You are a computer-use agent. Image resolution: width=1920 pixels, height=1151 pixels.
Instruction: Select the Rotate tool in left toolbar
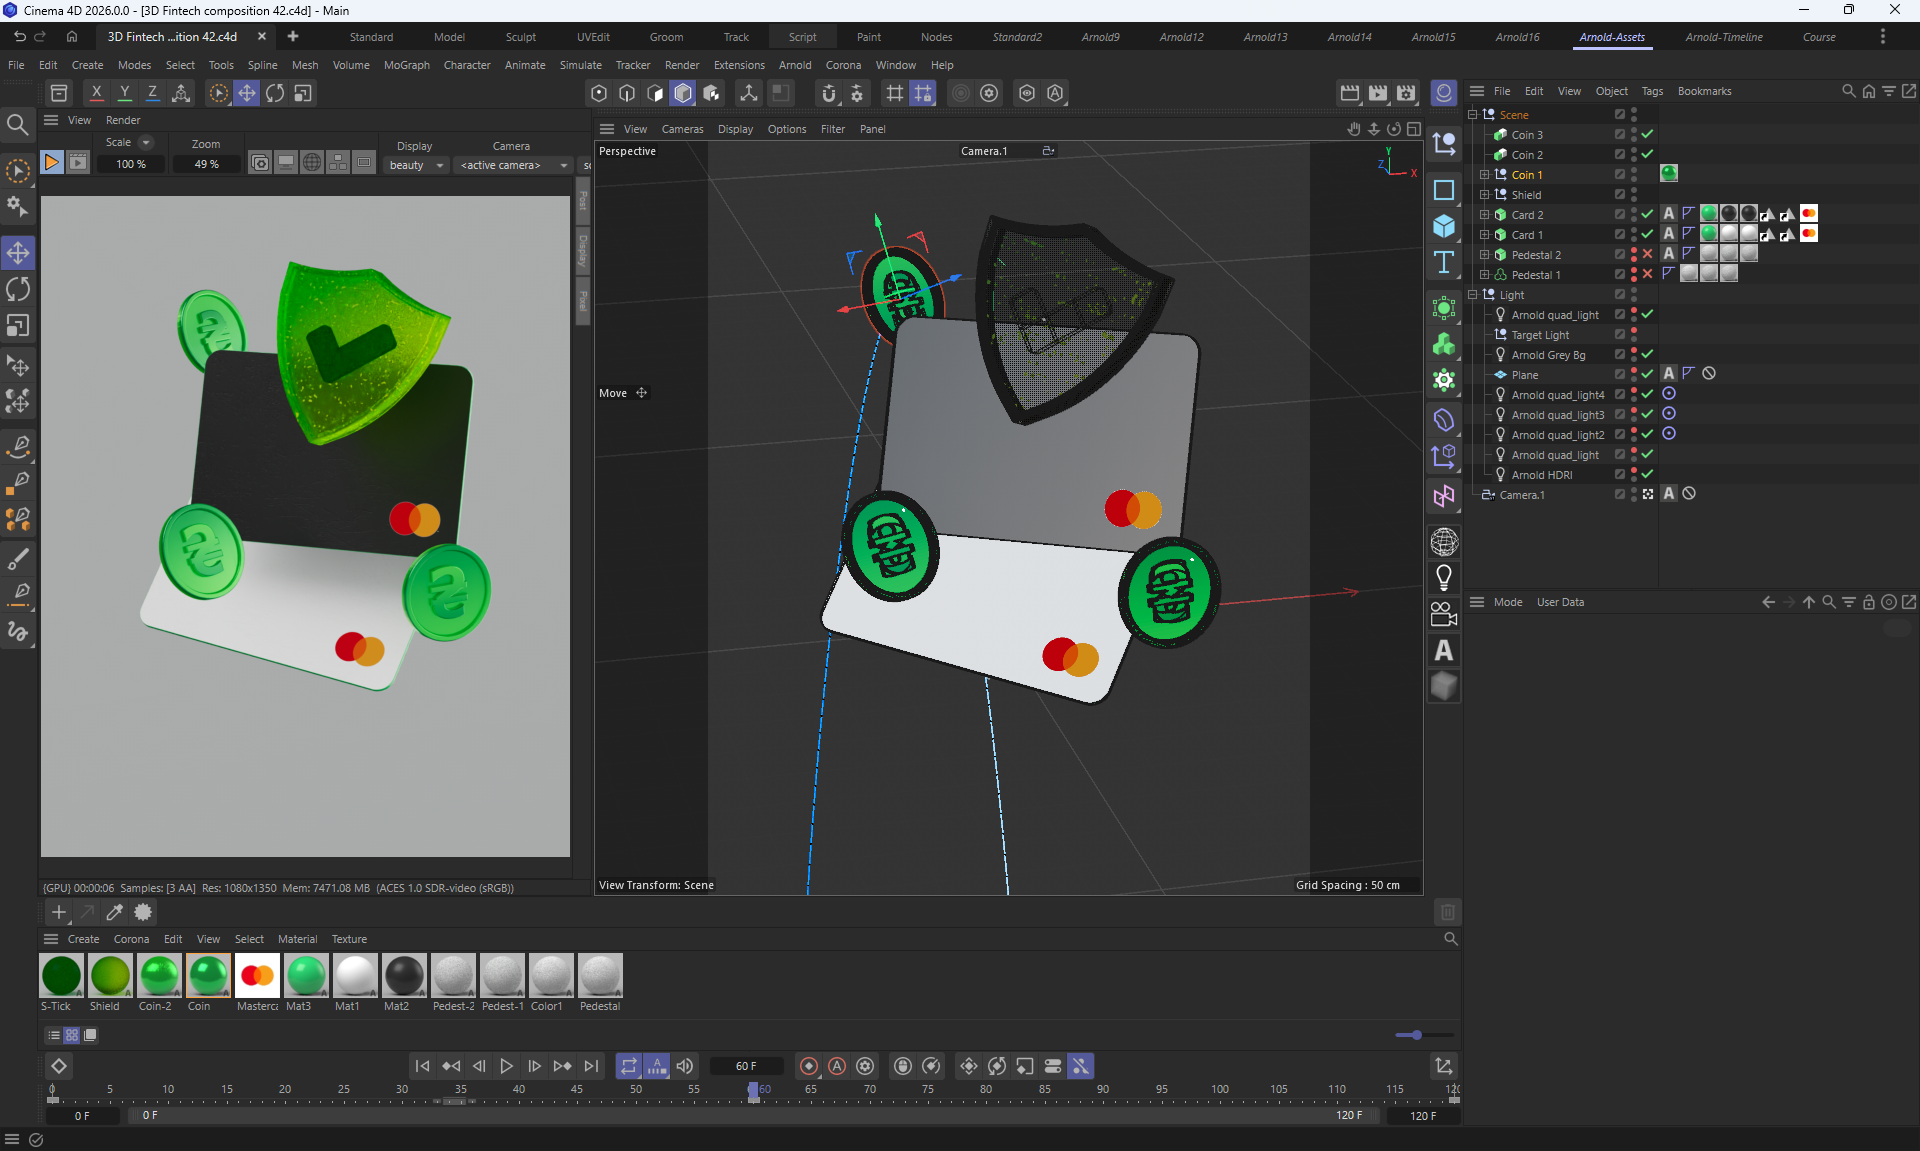click(18, 290)
